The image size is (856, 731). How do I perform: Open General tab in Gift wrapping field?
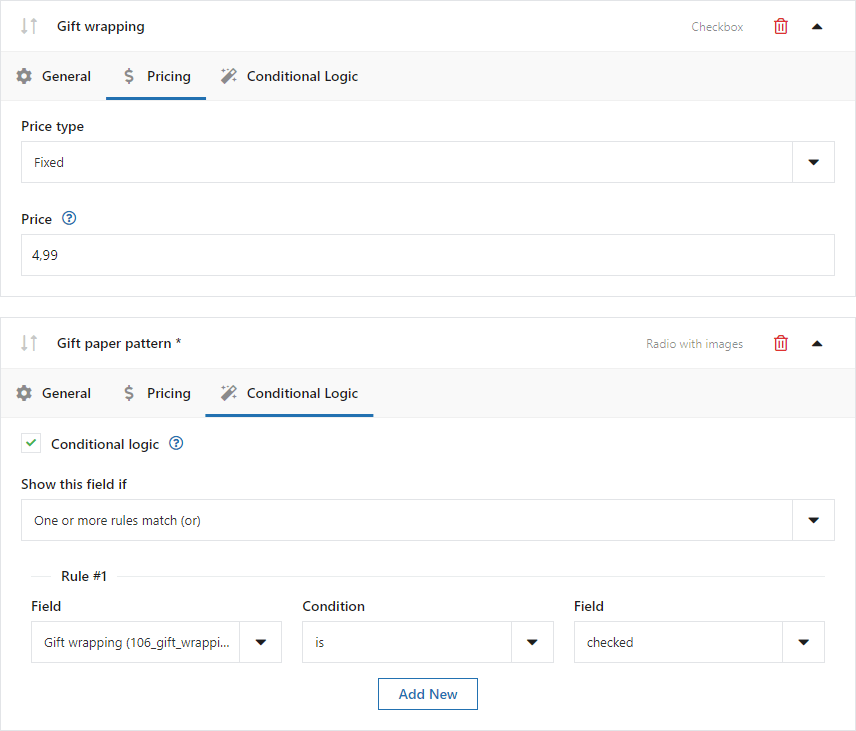54,76
